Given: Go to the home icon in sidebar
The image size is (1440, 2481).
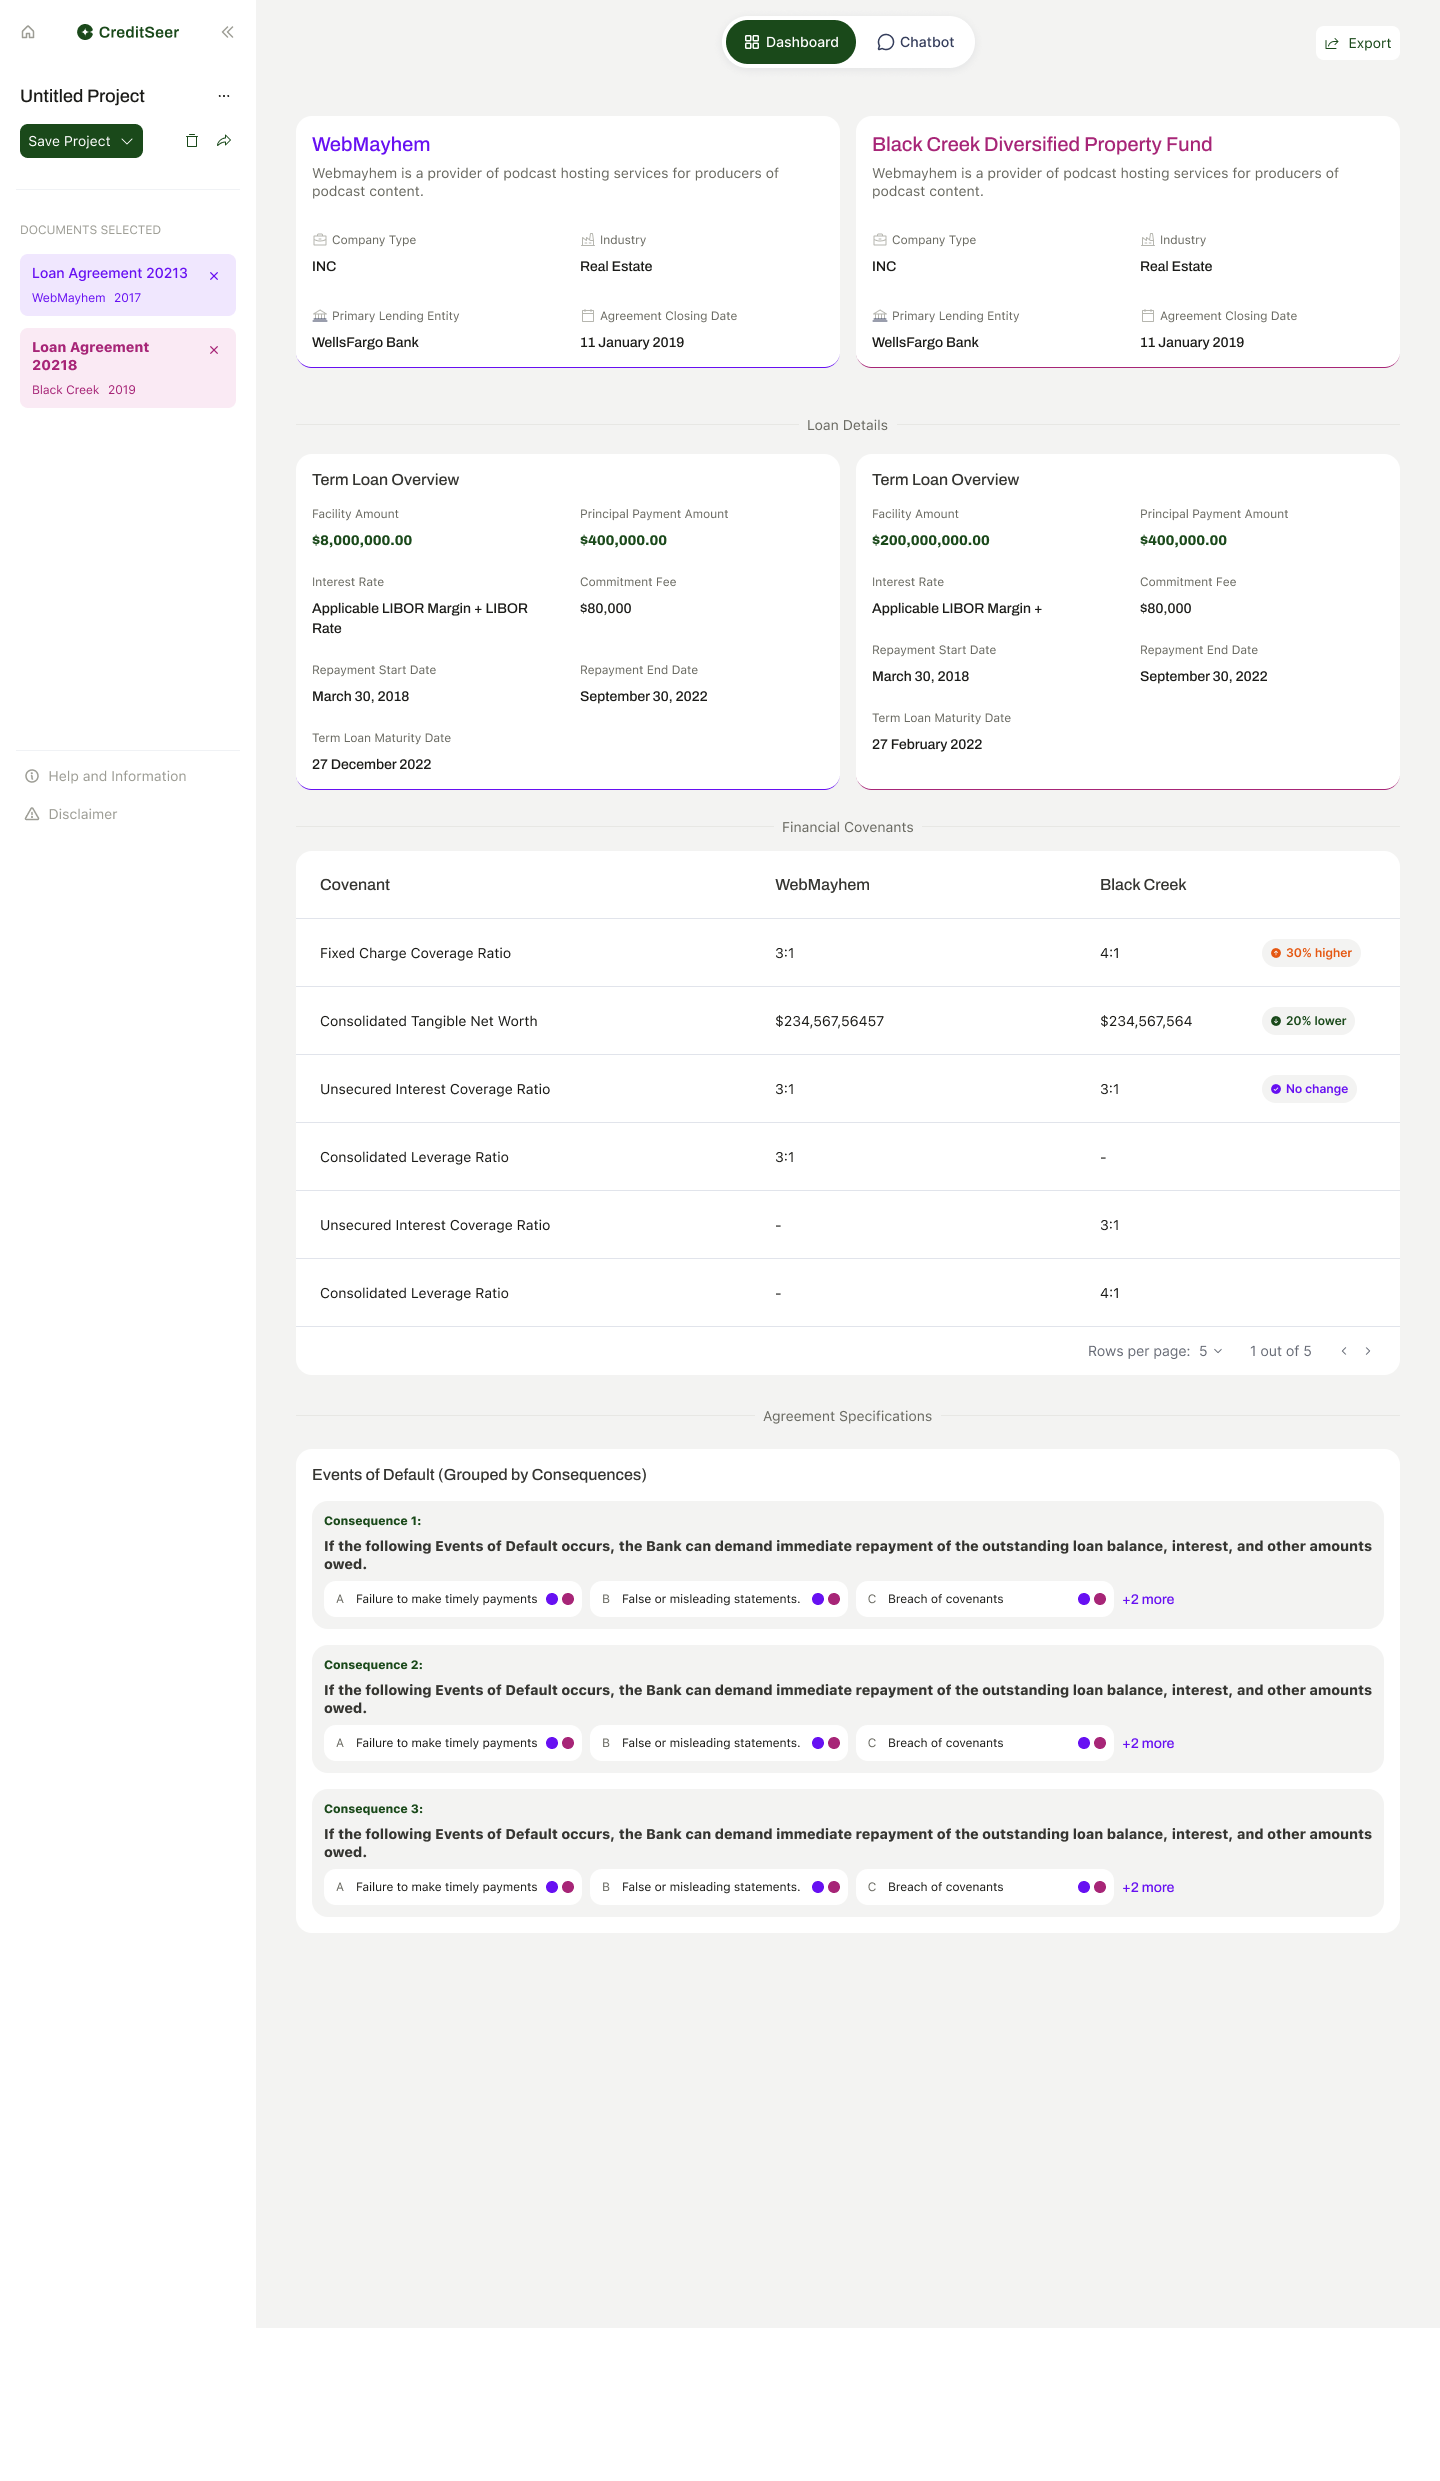Looking at the screenshot, I should (28, 32).
